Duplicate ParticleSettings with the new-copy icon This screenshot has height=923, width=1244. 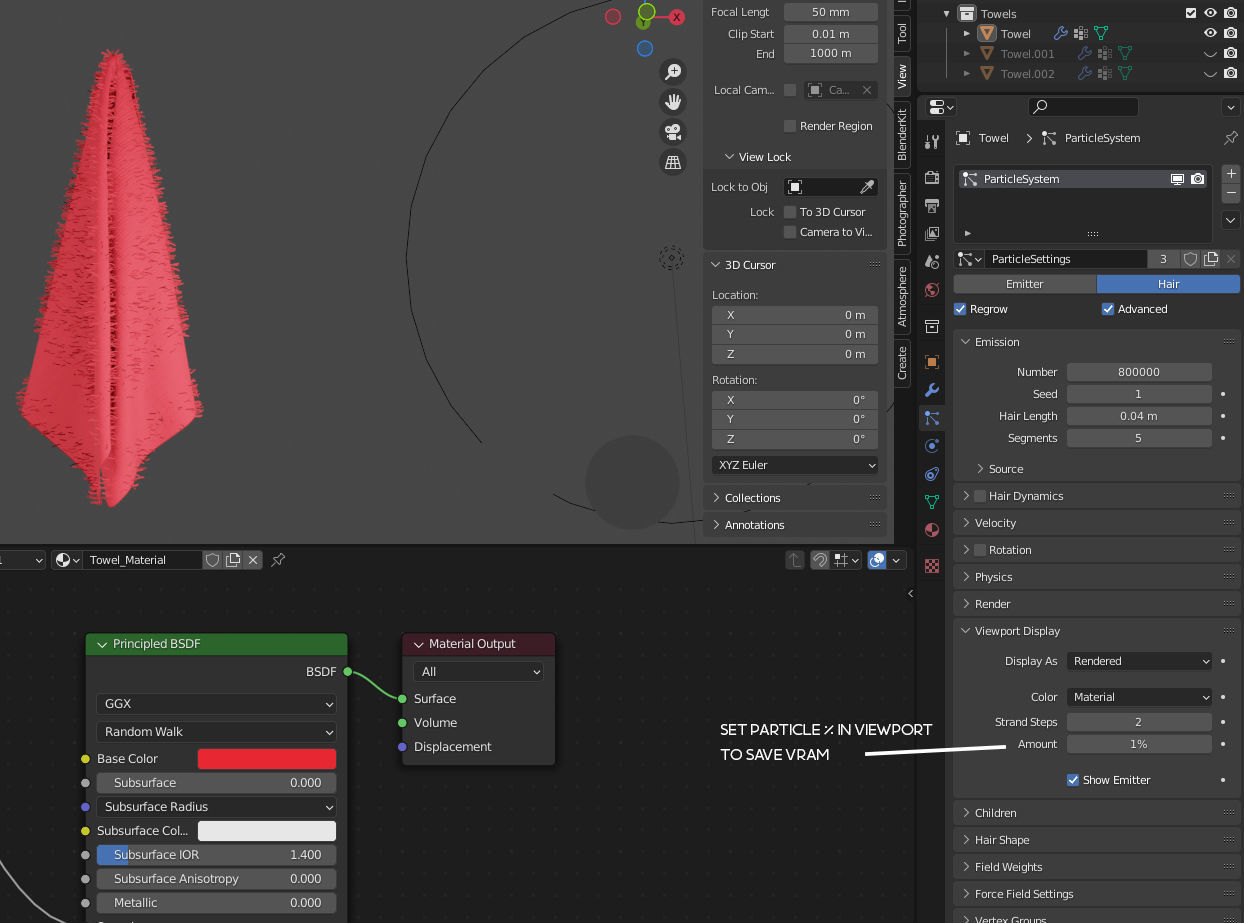coord(1211,259)
